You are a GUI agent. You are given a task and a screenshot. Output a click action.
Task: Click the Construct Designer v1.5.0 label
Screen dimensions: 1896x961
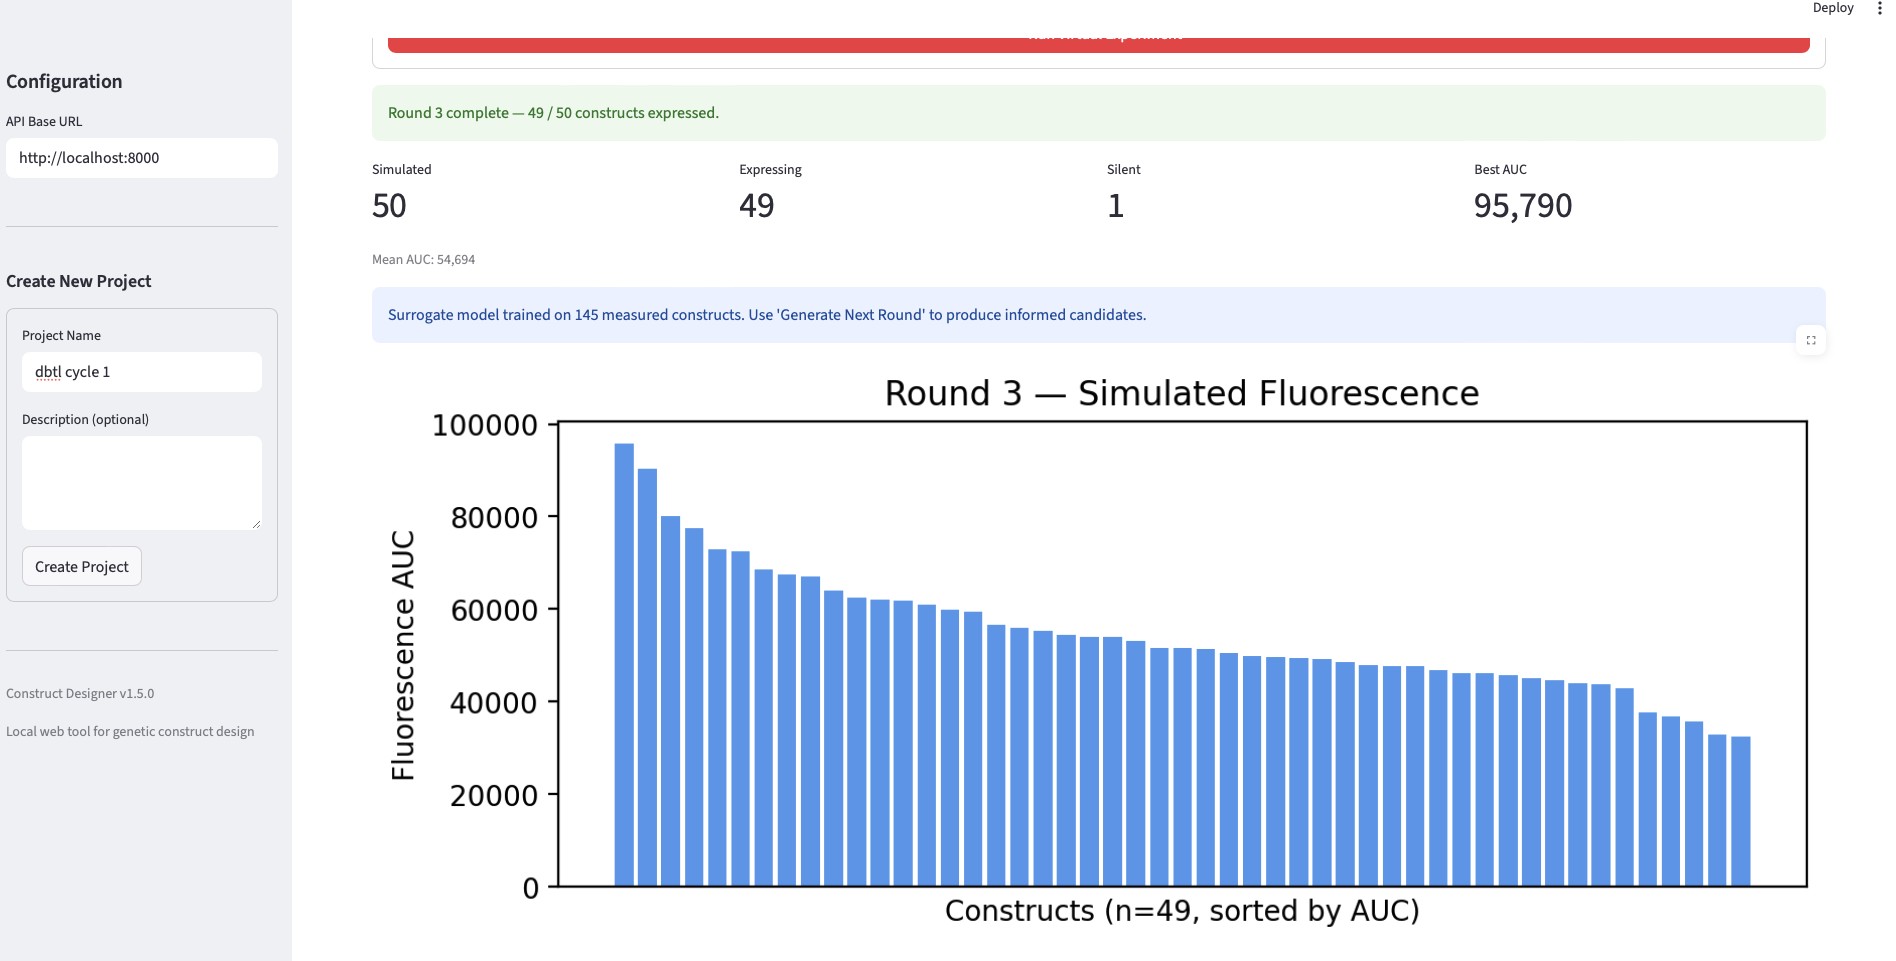tap(80, 693)
